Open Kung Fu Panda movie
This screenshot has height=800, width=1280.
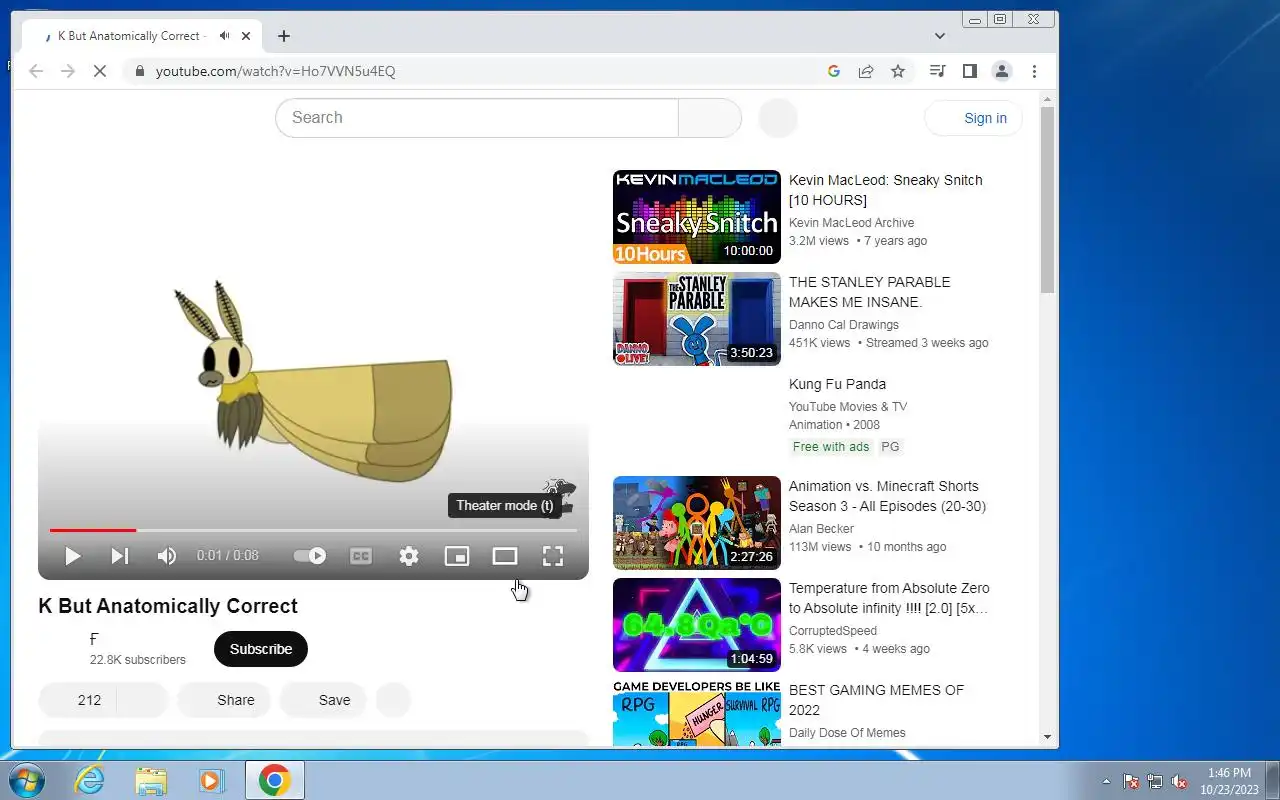(838, 384)
